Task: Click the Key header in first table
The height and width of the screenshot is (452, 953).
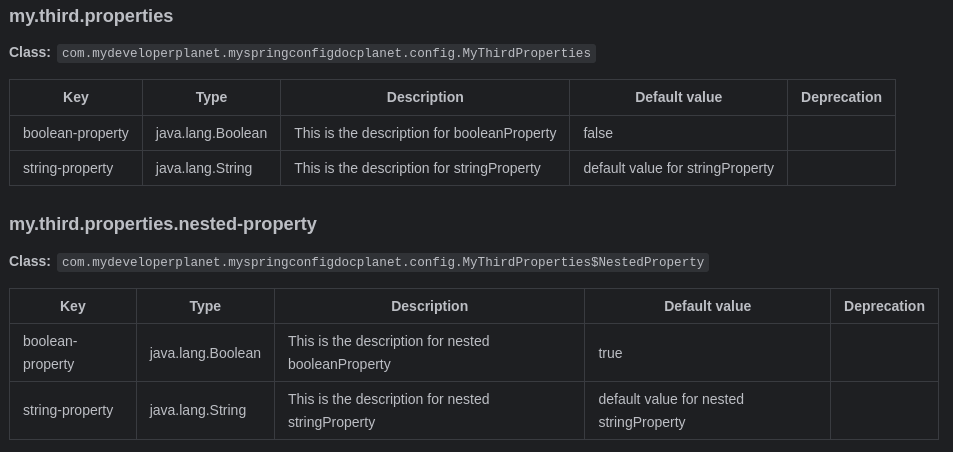Action: [x=76, y=97]
